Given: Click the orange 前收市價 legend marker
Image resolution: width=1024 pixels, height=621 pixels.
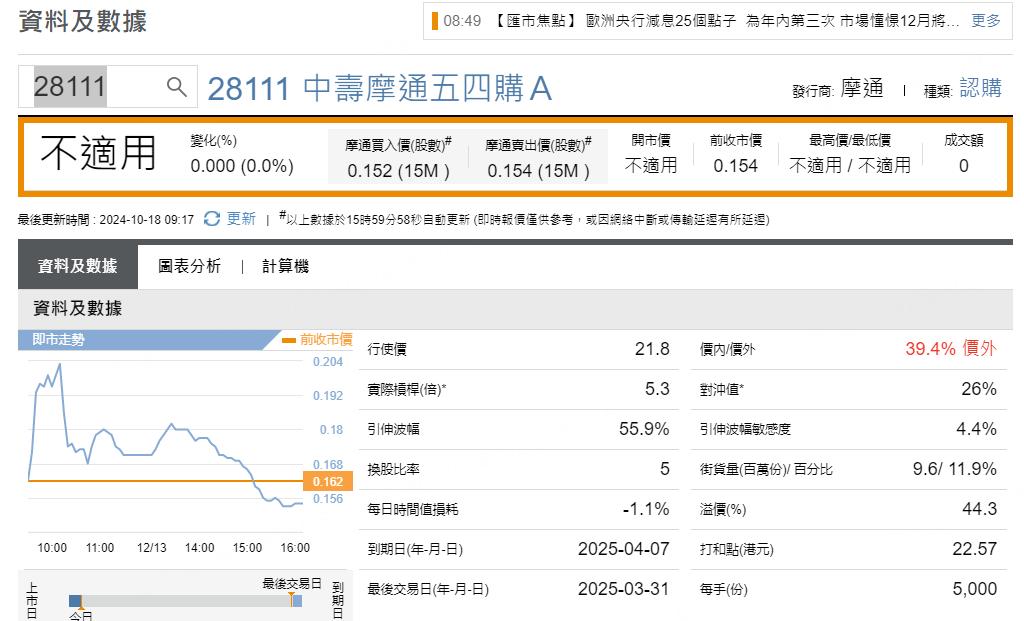Looking at the screenshot, I should coord(289,340).
